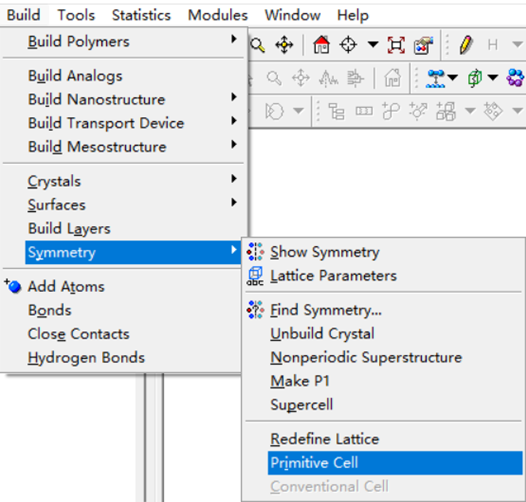
Task: Click the Find Symmetry icon in submenu
Action: pyautogui.click(x=255, y=309)
